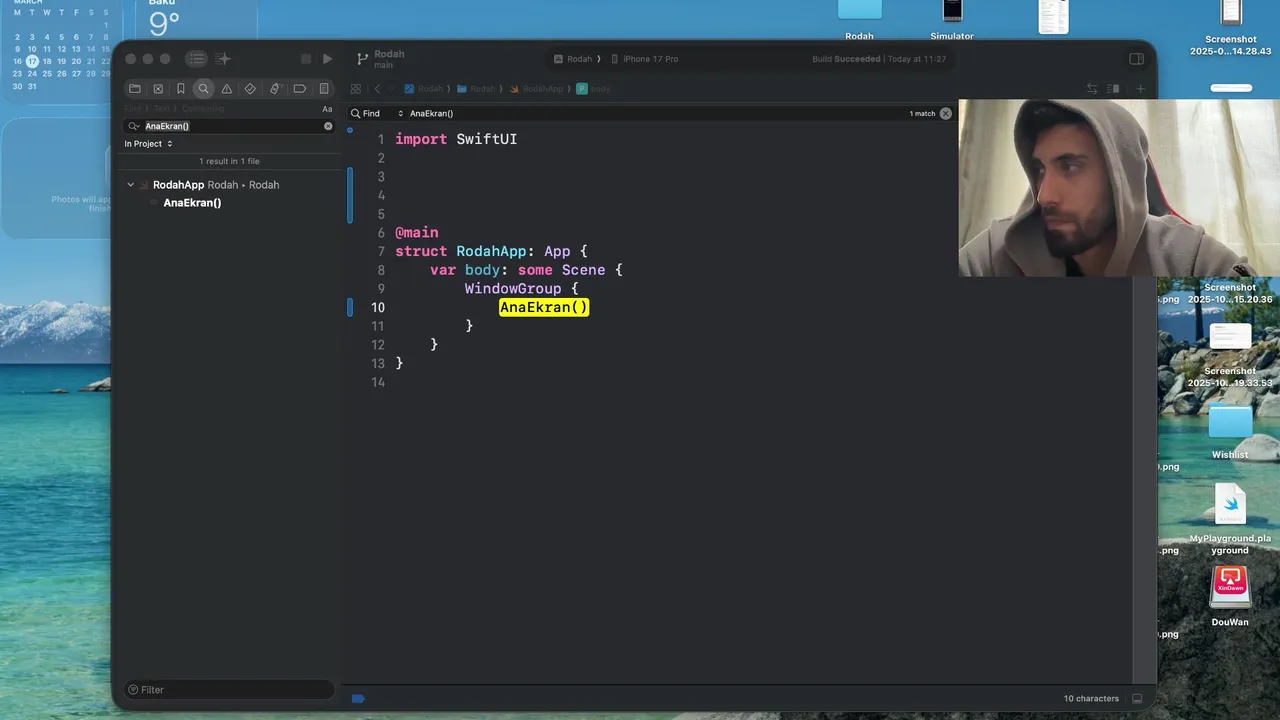The image size is (1280, 720).
Task: Adjust editor options lines icon
Action: tap(1113, 89)
